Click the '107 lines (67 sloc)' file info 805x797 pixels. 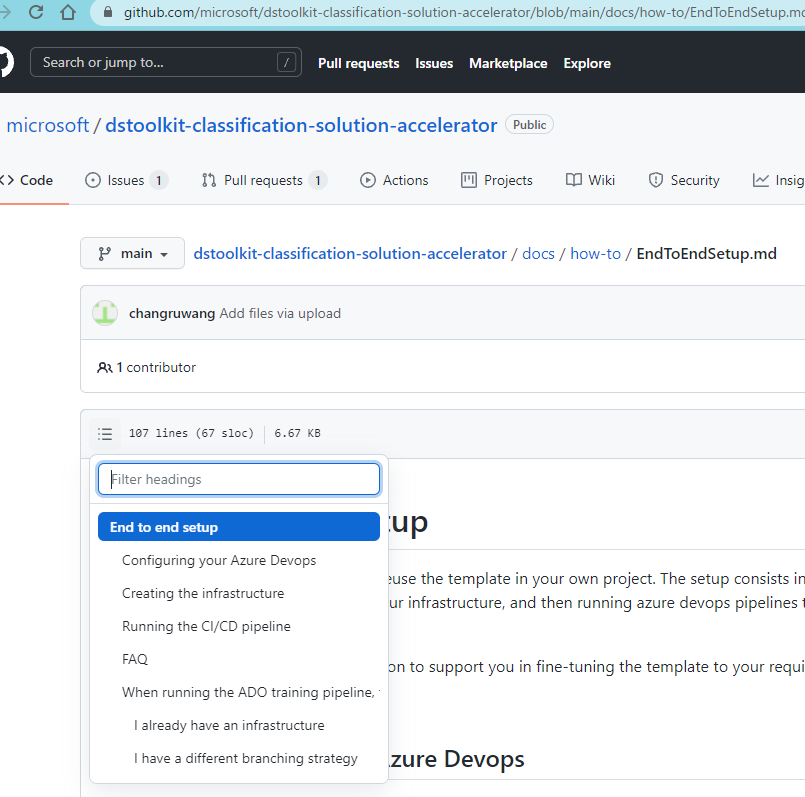(191, 433)
